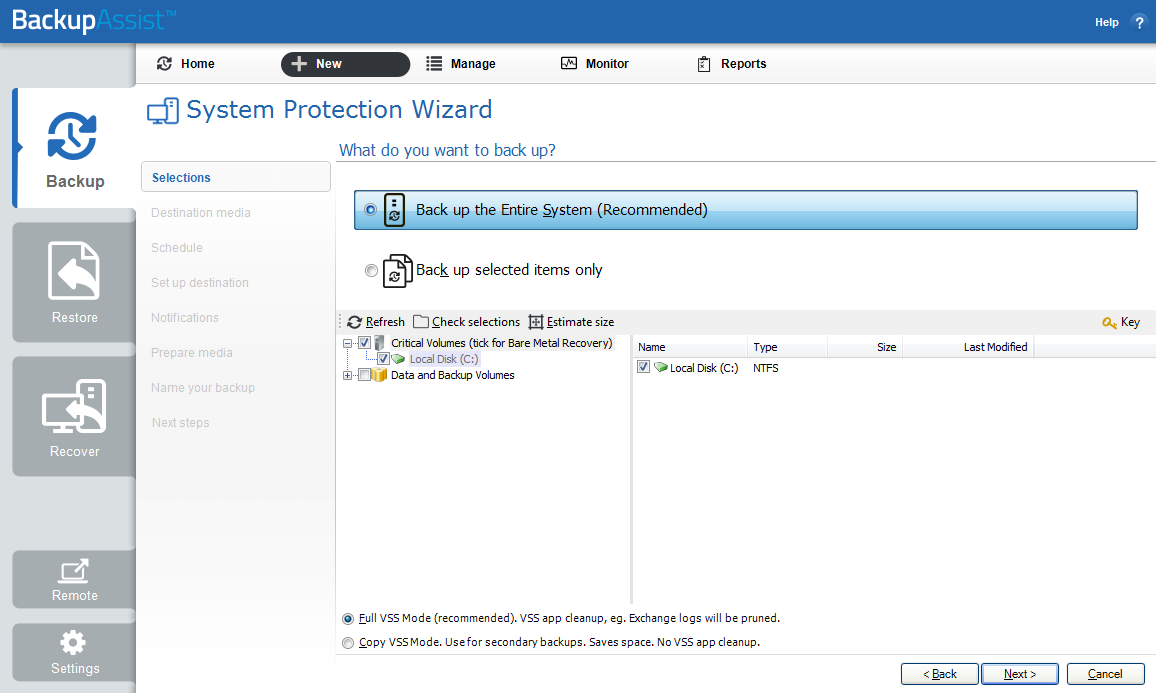Screen dimensions: 1156x693
Task: Click the plus icon on the New button
Action: tap(299, 64)
